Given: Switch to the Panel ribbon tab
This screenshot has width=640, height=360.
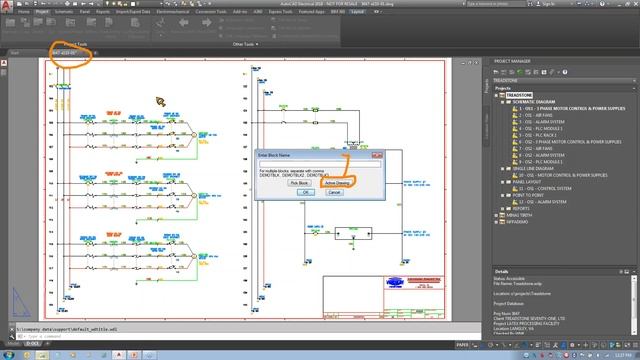Looking at the screenshot, I should (x=84, y=12).
